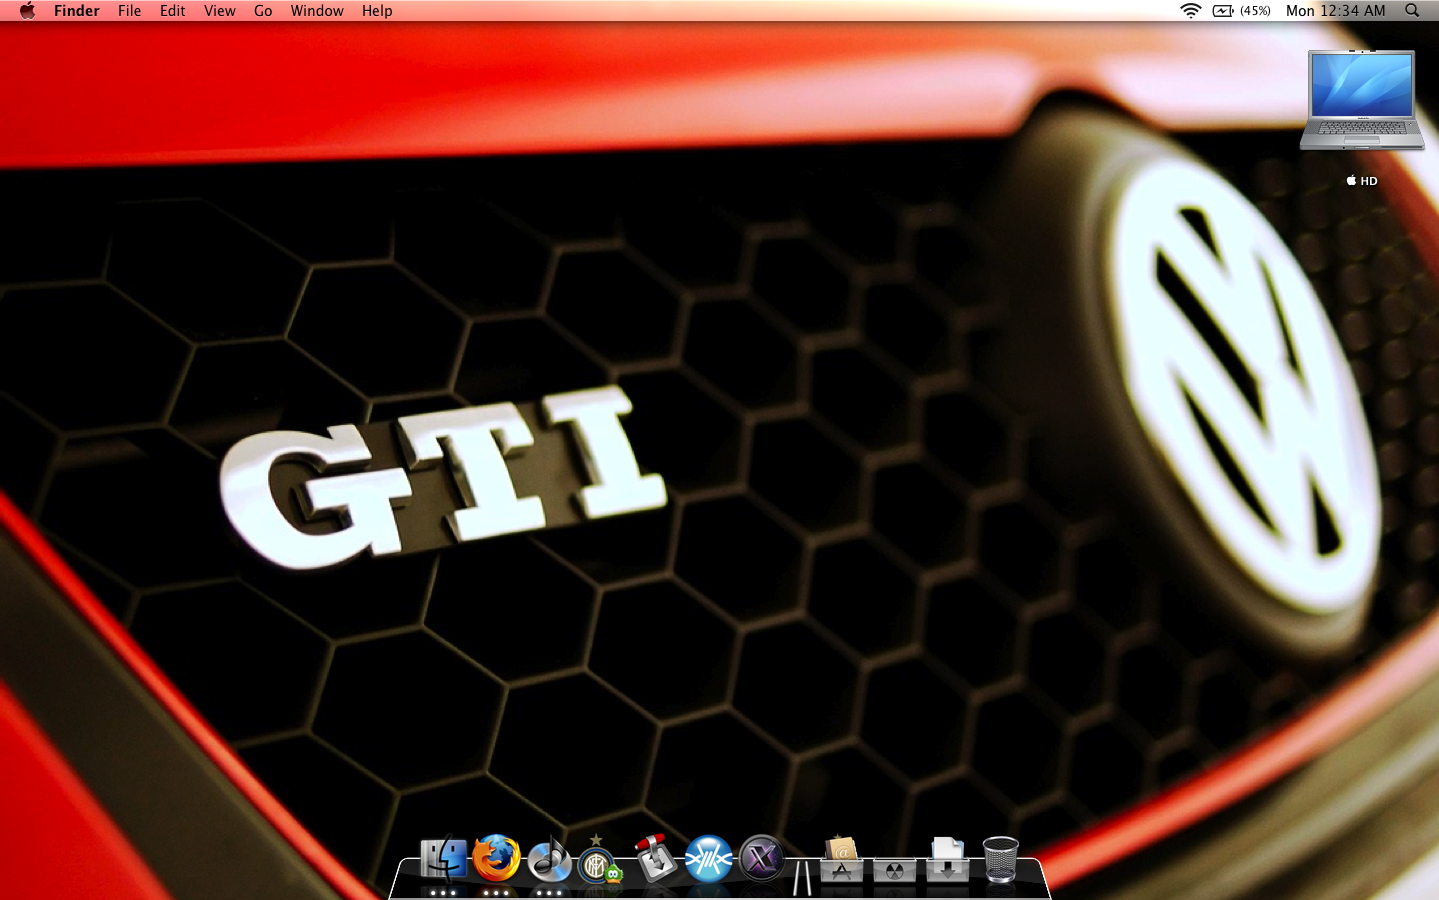1439x900 pixels.
Task: Open Finder from the Dock
Action: [x=443, y=859]
